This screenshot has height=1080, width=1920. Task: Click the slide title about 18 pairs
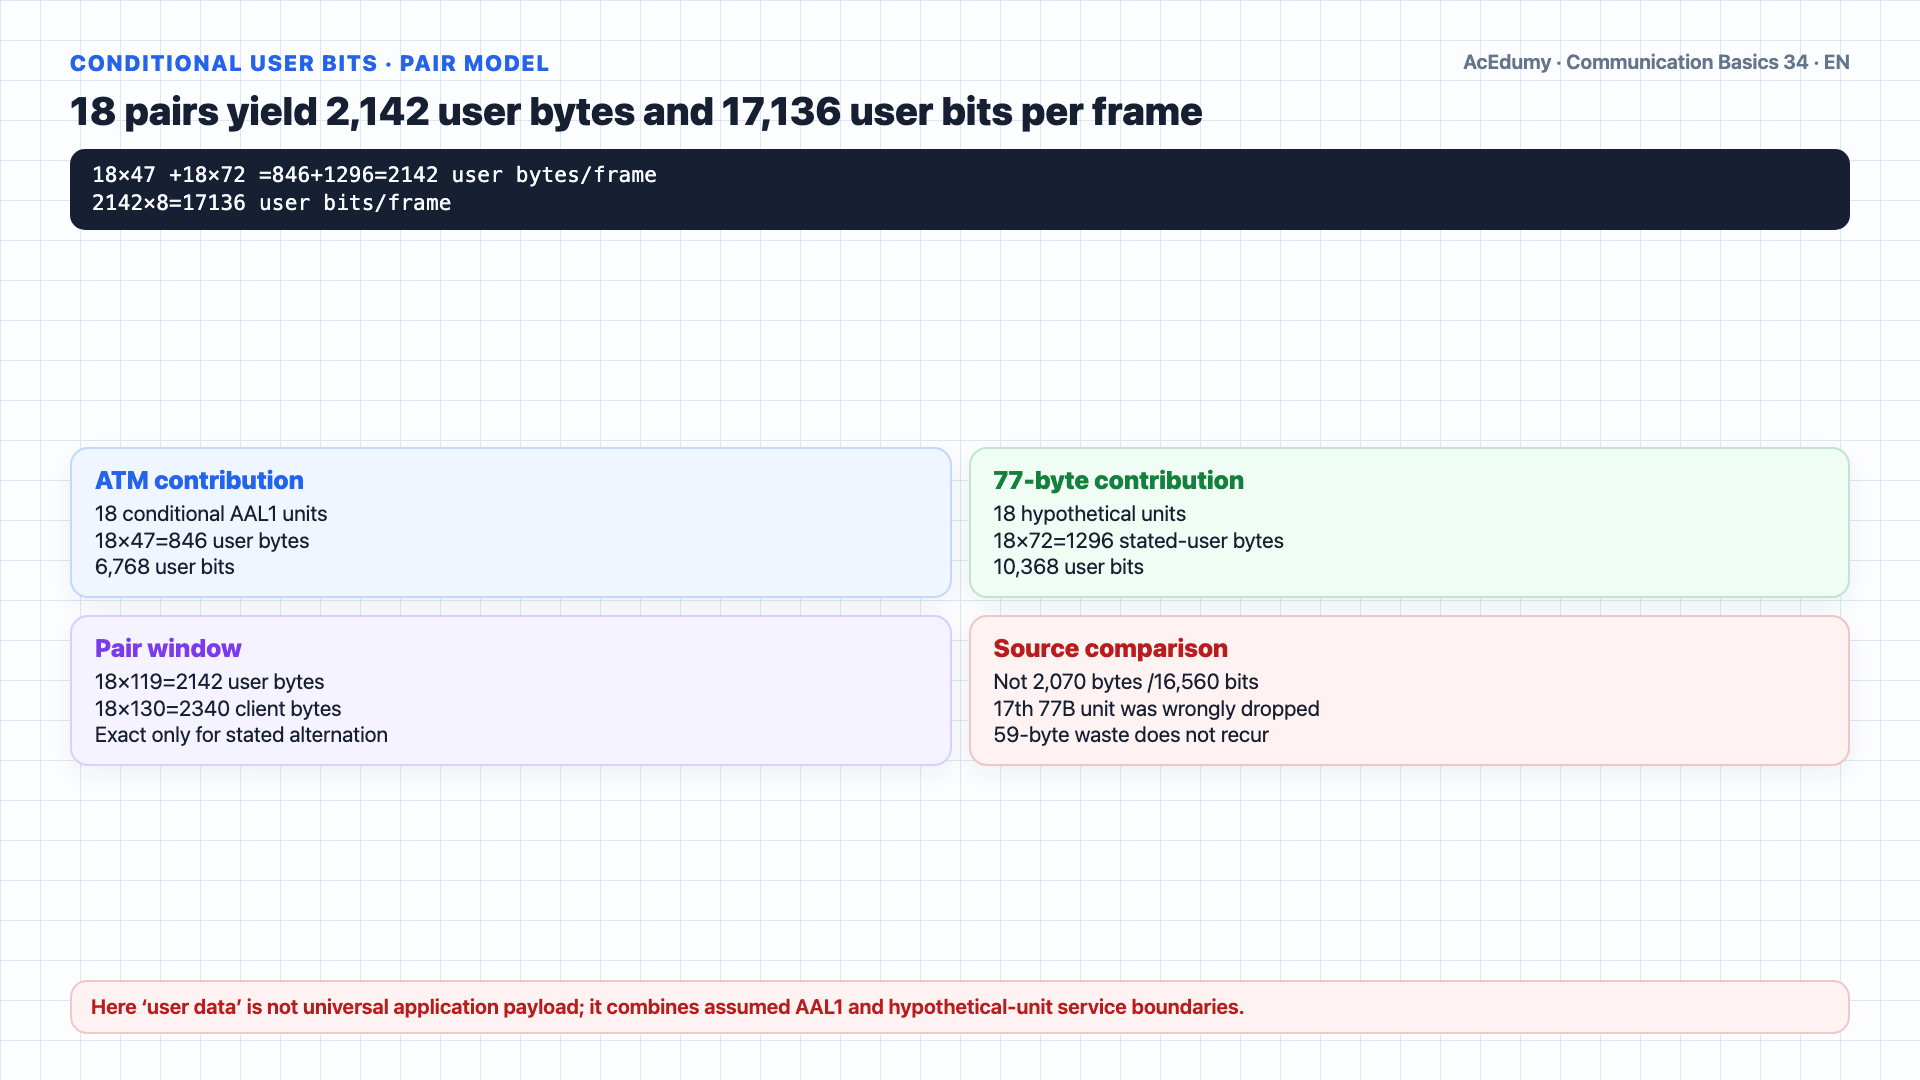tap(636, 112)
